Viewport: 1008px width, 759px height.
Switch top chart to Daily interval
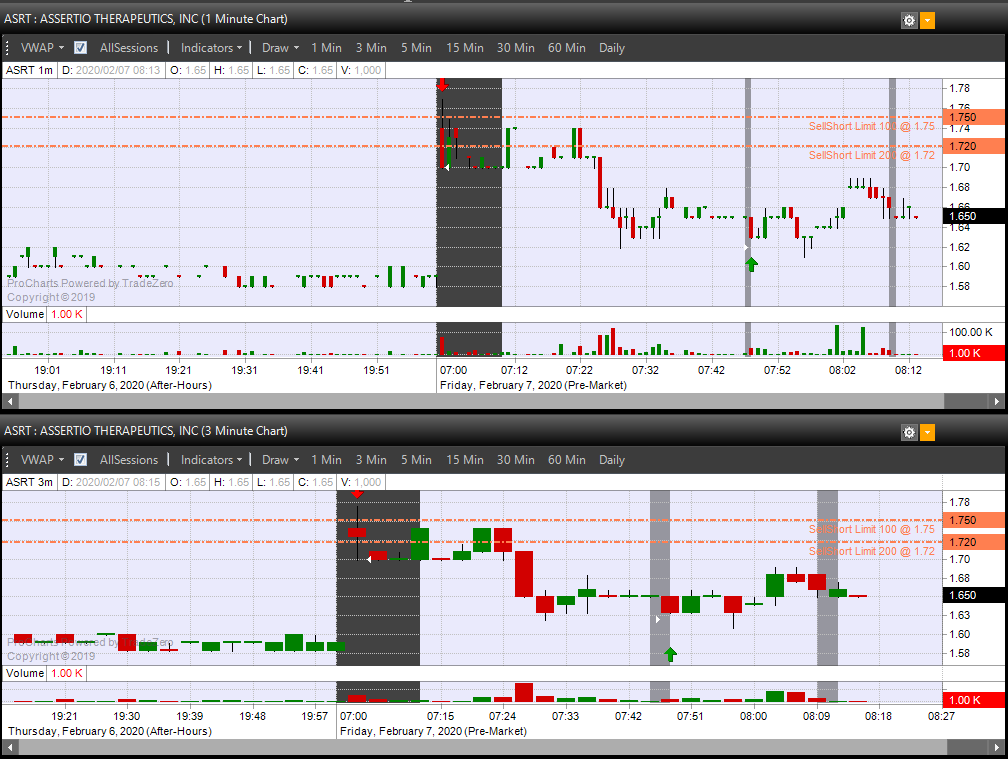point(612,48)
